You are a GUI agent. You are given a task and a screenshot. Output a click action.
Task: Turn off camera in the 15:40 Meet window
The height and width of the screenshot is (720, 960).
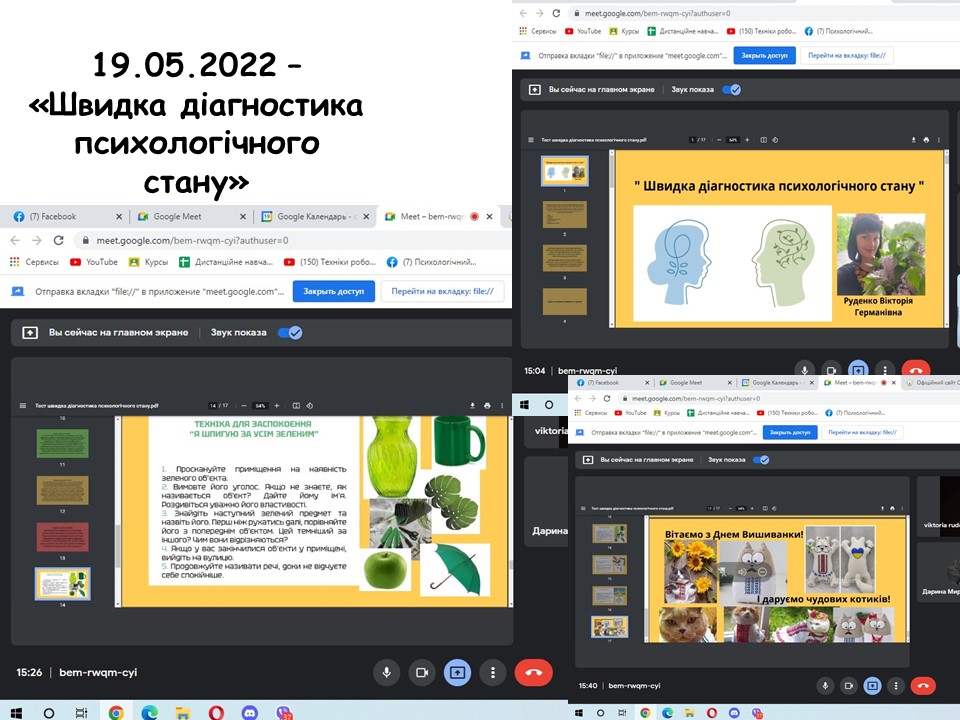point(849,686)
